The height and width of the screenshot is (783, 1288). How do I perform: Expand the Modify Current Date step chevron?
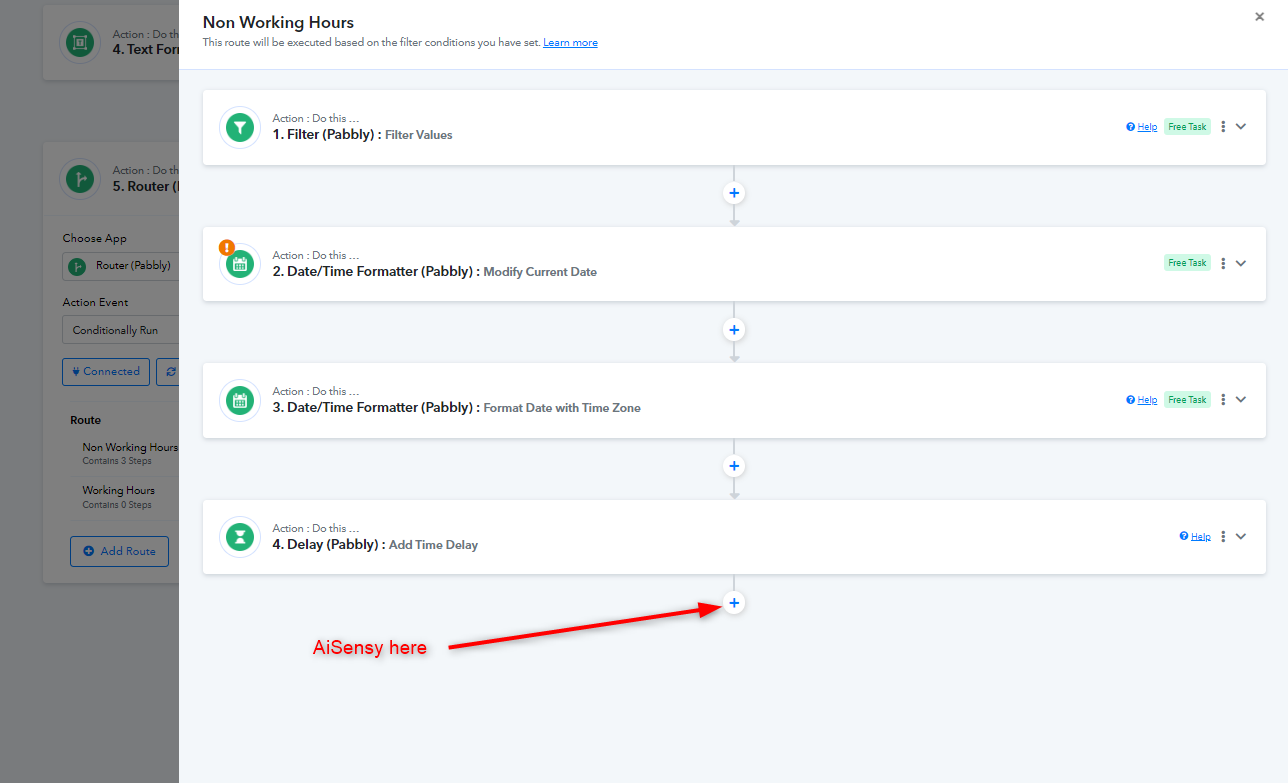pyautogui.click(x=1241, y=263)
